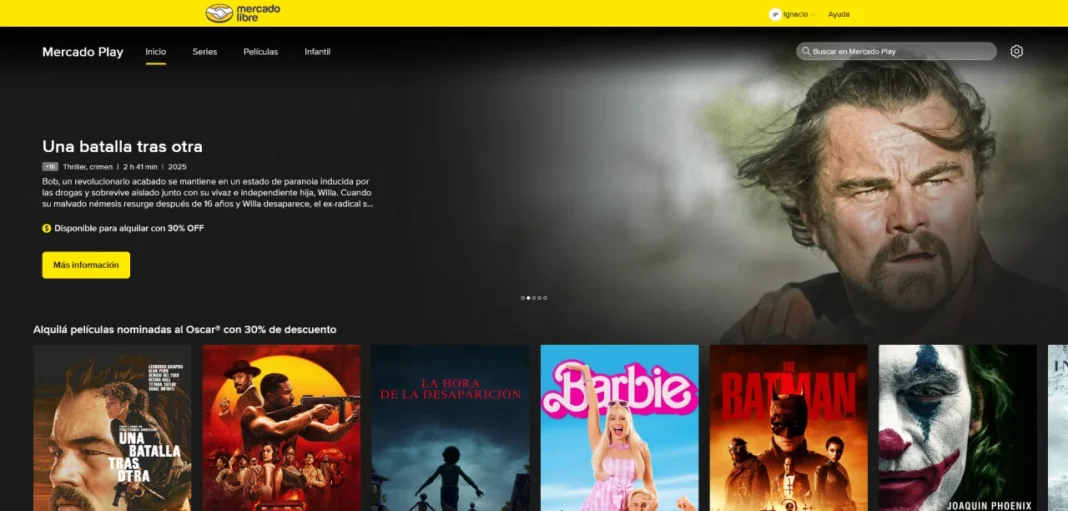Open the Películas tab
1068x511 pixels.
point(260,52)
